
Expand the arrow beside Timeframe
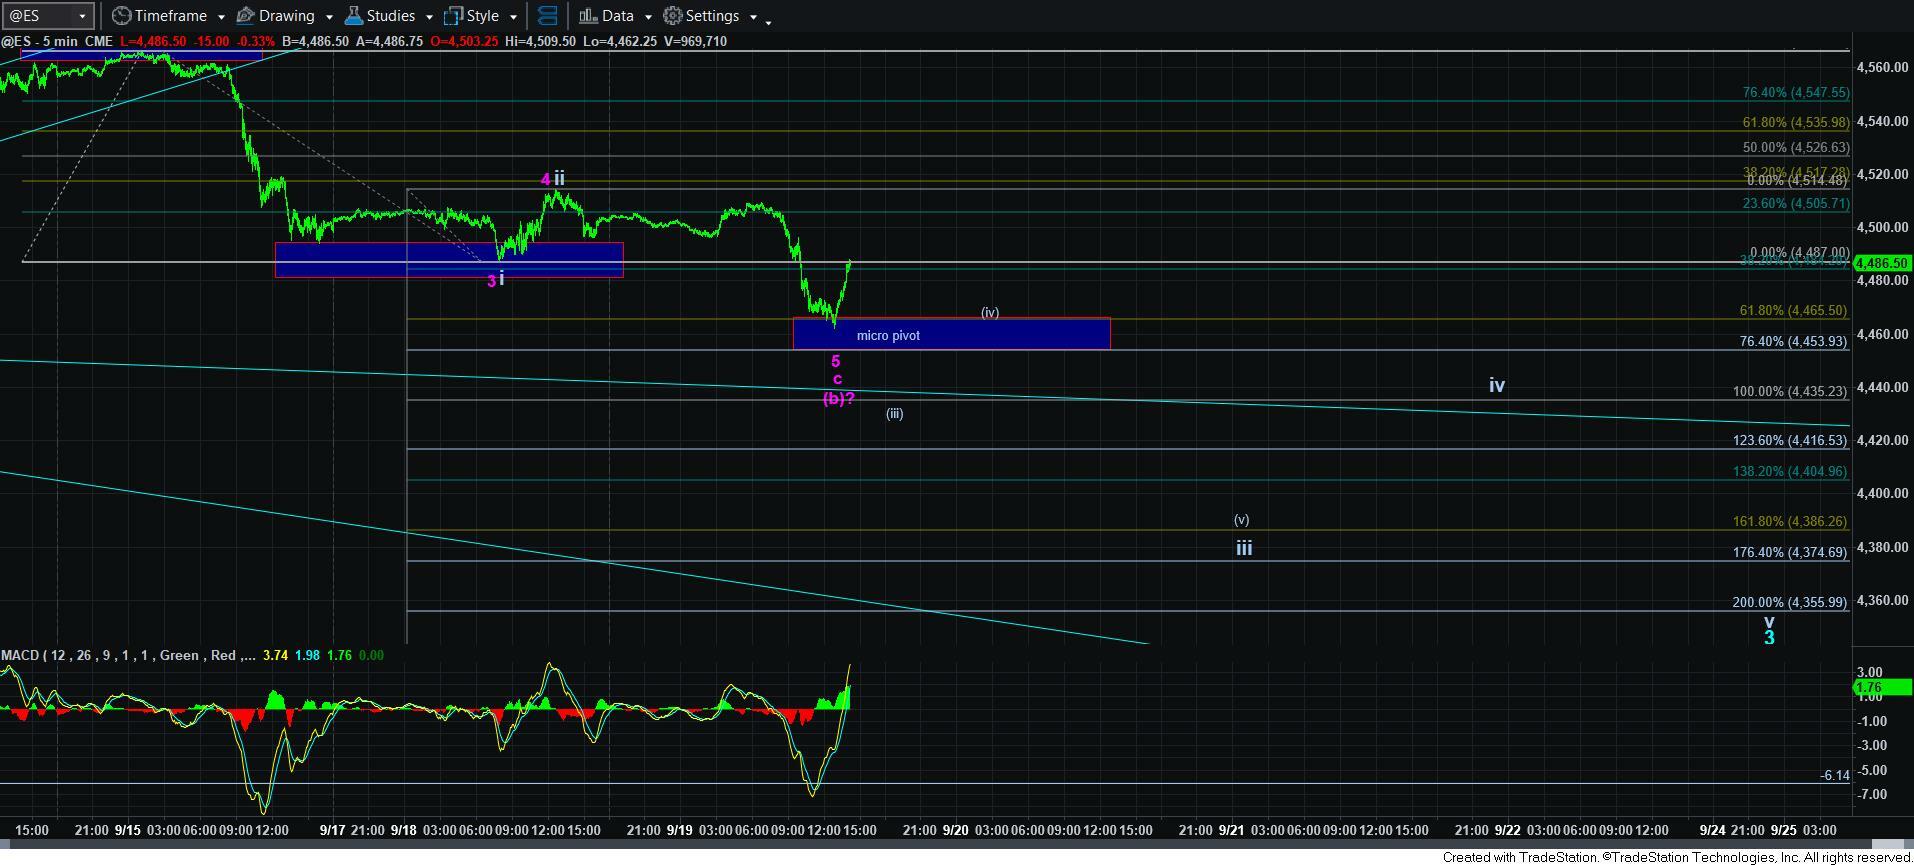(220, 17)
